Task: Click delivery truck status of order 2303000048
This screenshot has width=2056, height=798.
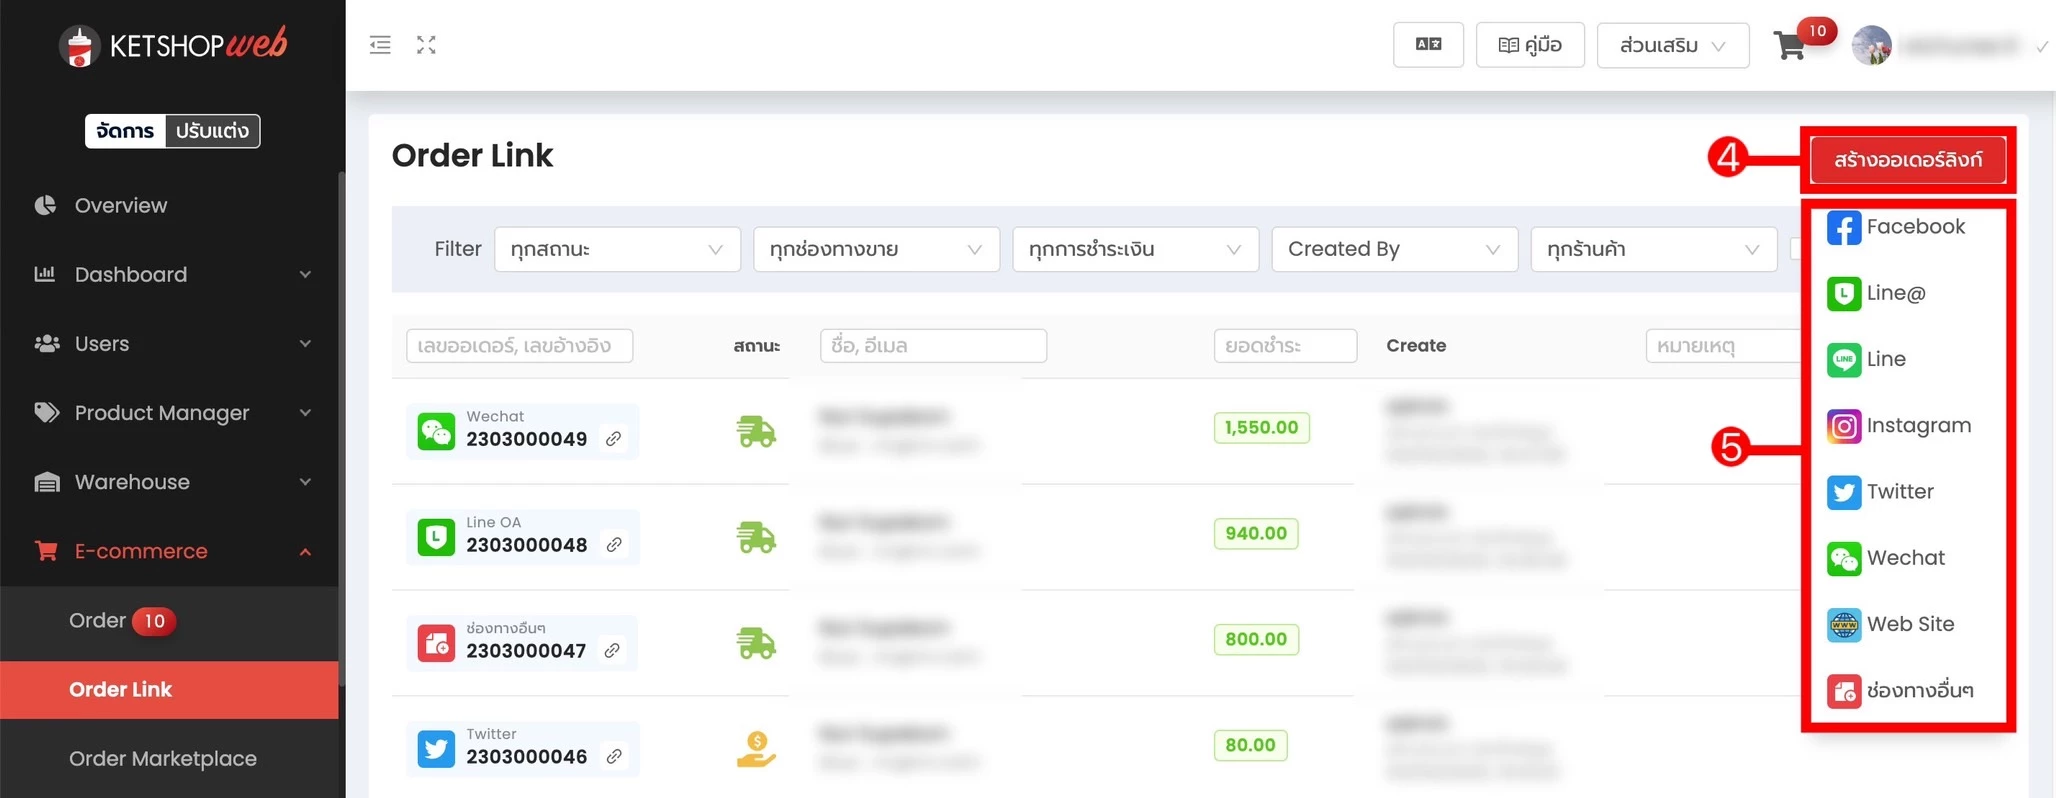Action: pyautogui.click(x=756, y=538)
